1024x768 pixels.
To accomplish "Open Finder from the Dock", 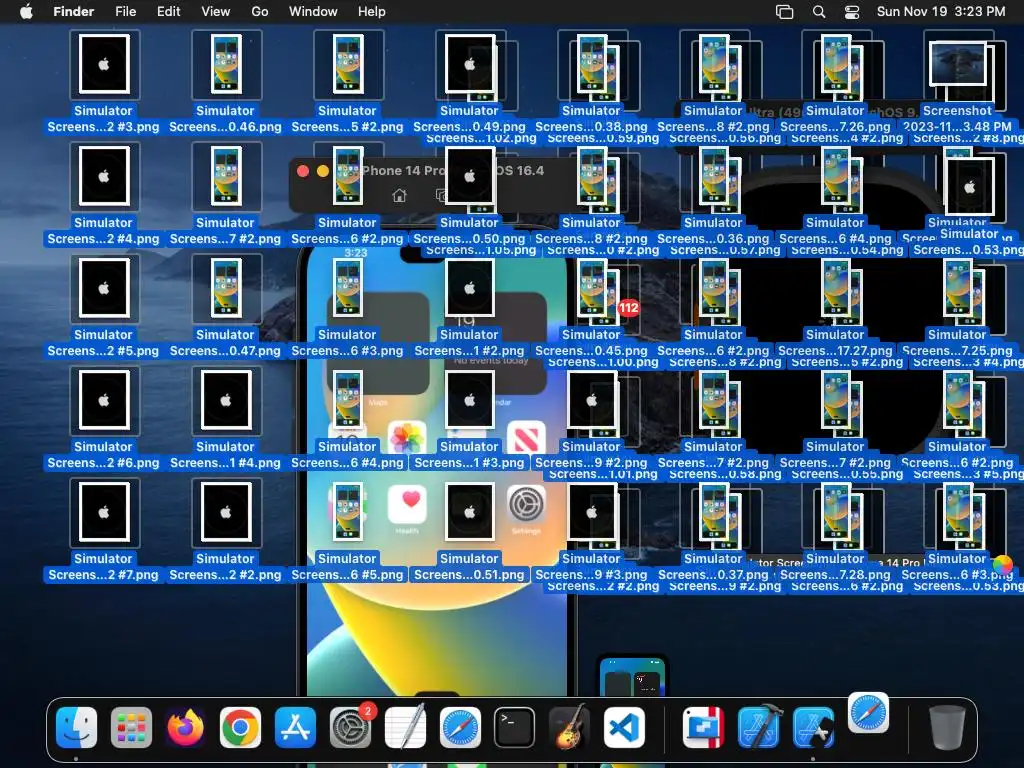I will 76,727.
